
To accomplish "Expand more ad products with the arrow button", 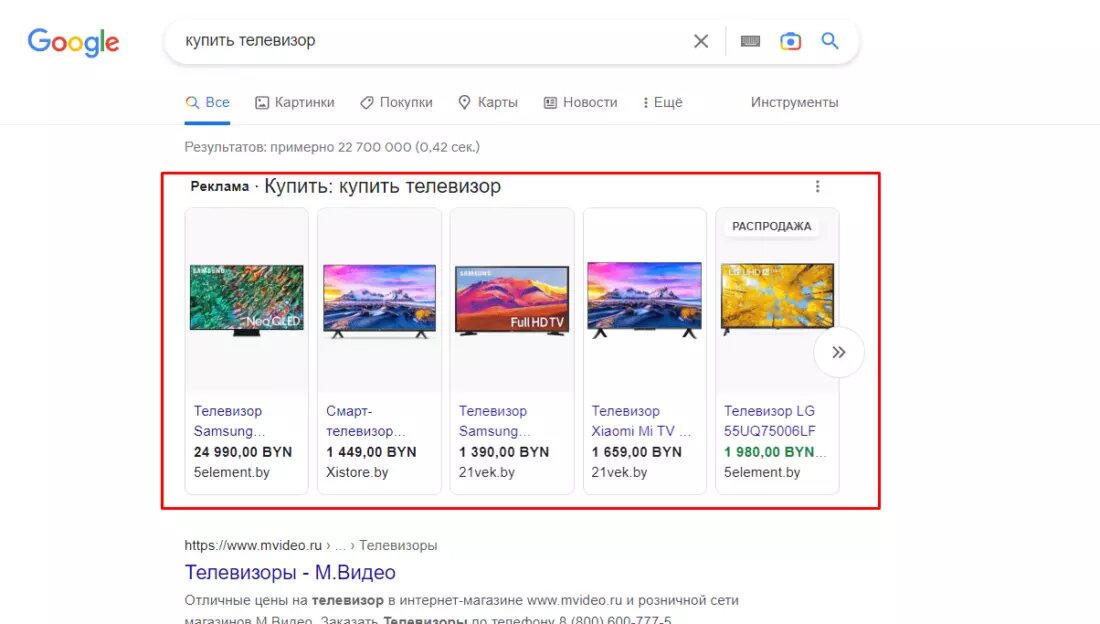I will point(839,351).
